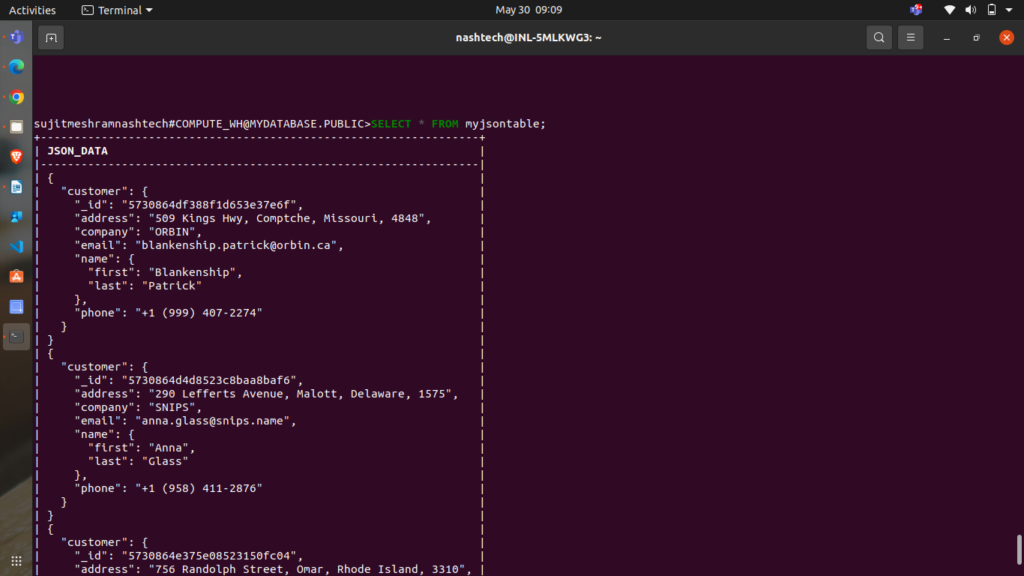Open the Files manager in dock
Image resolution: width=1024 pixels, height=576 pixels.
(16, 127)
